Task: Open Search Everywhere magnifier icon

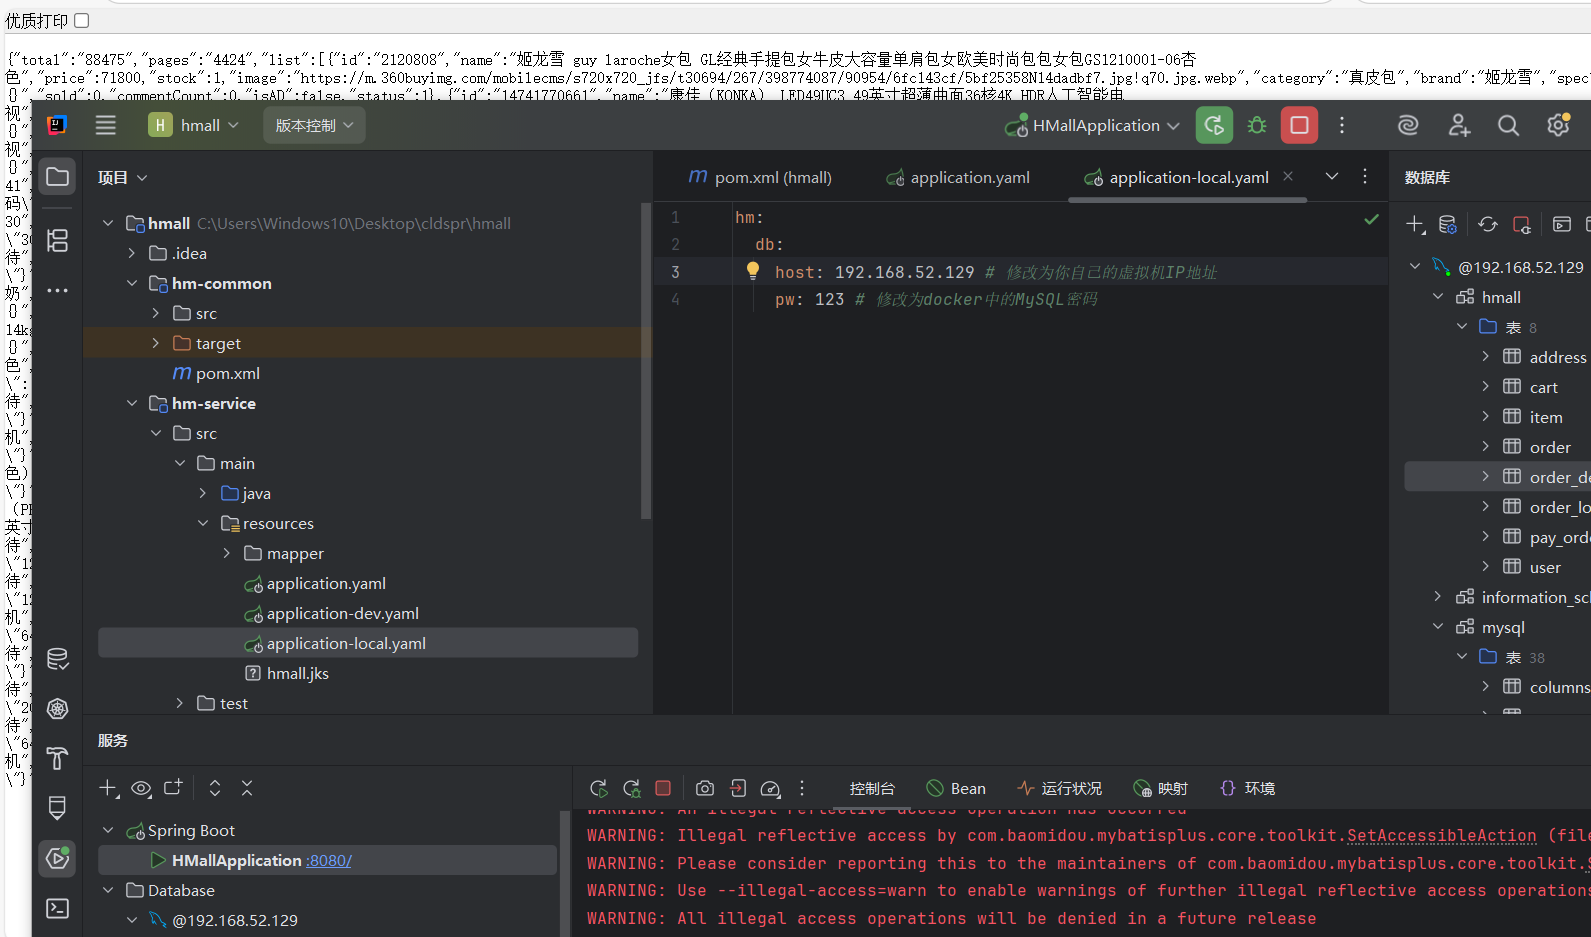Action: coord(1508,125)
